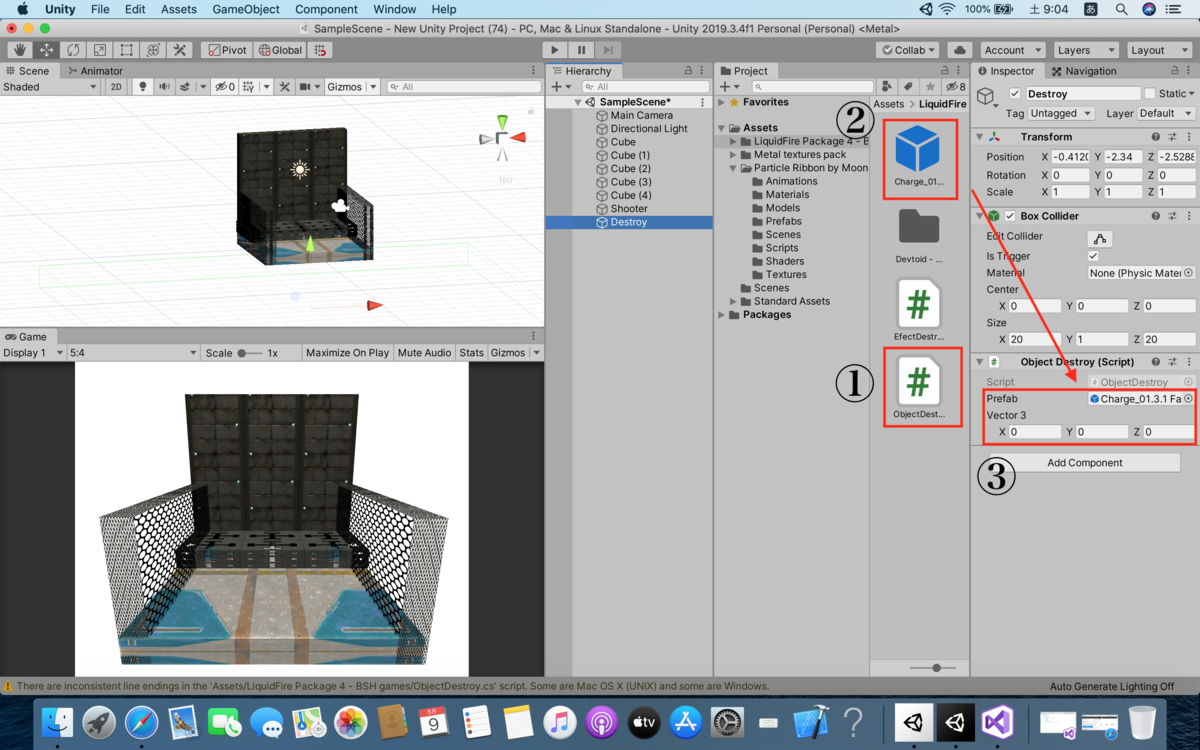Image resolution: width=1200 pixels, height=750 pixels.
Task: Open the Tag dropdown showing Untagged
Action: coord(1062,114)
